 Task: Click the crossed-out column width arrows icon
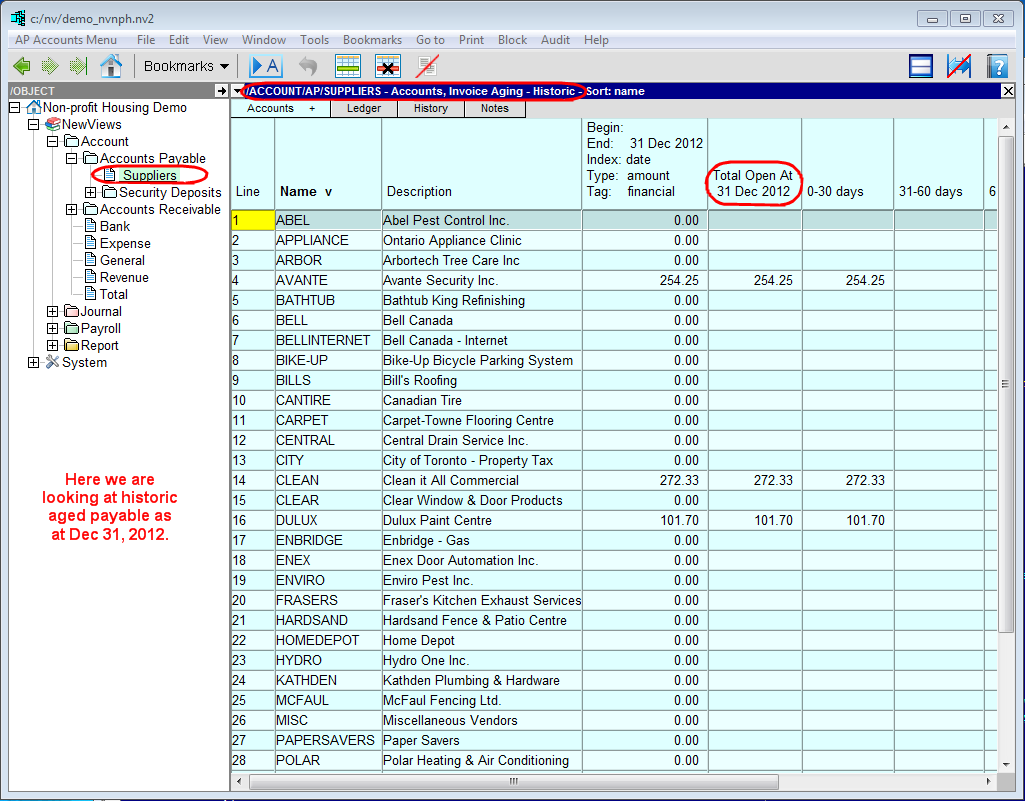[x=959, y=66]
